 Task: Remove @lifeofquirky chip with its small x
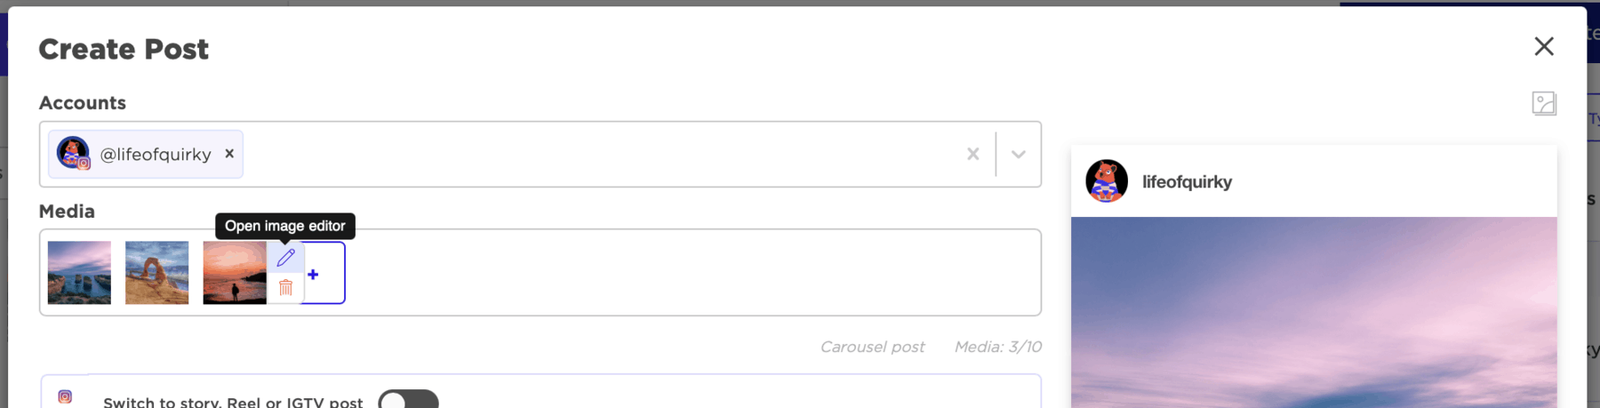click(x=229, y=154)
